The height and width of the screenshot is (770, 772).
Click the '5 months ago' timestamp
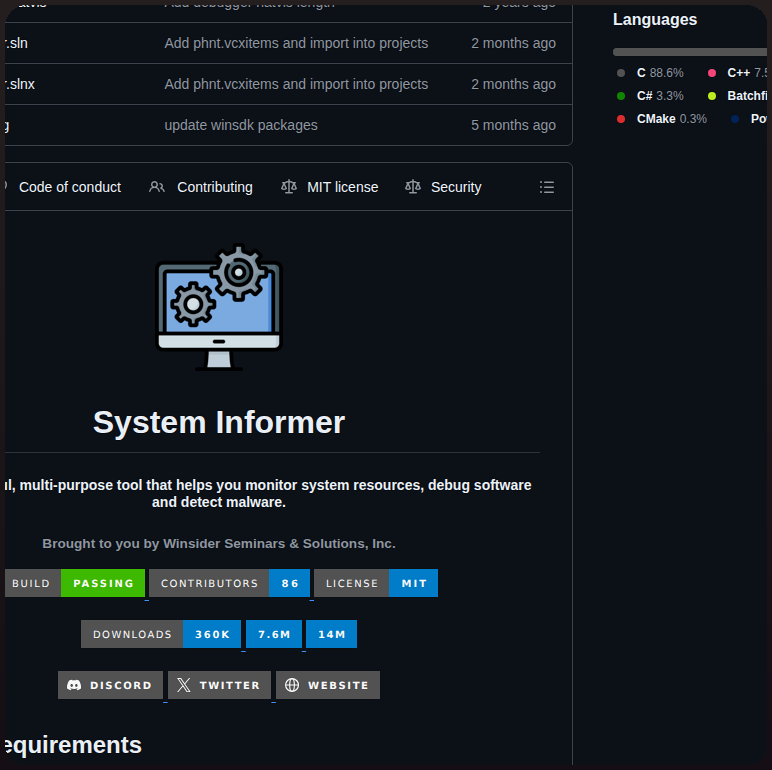513,125
